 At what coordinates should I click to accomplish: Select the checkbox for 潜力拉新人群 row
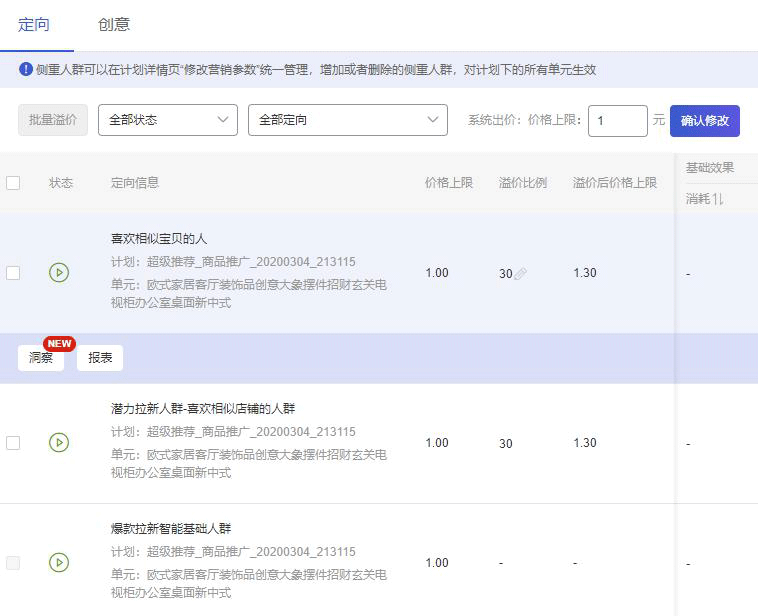pos(13,443)
